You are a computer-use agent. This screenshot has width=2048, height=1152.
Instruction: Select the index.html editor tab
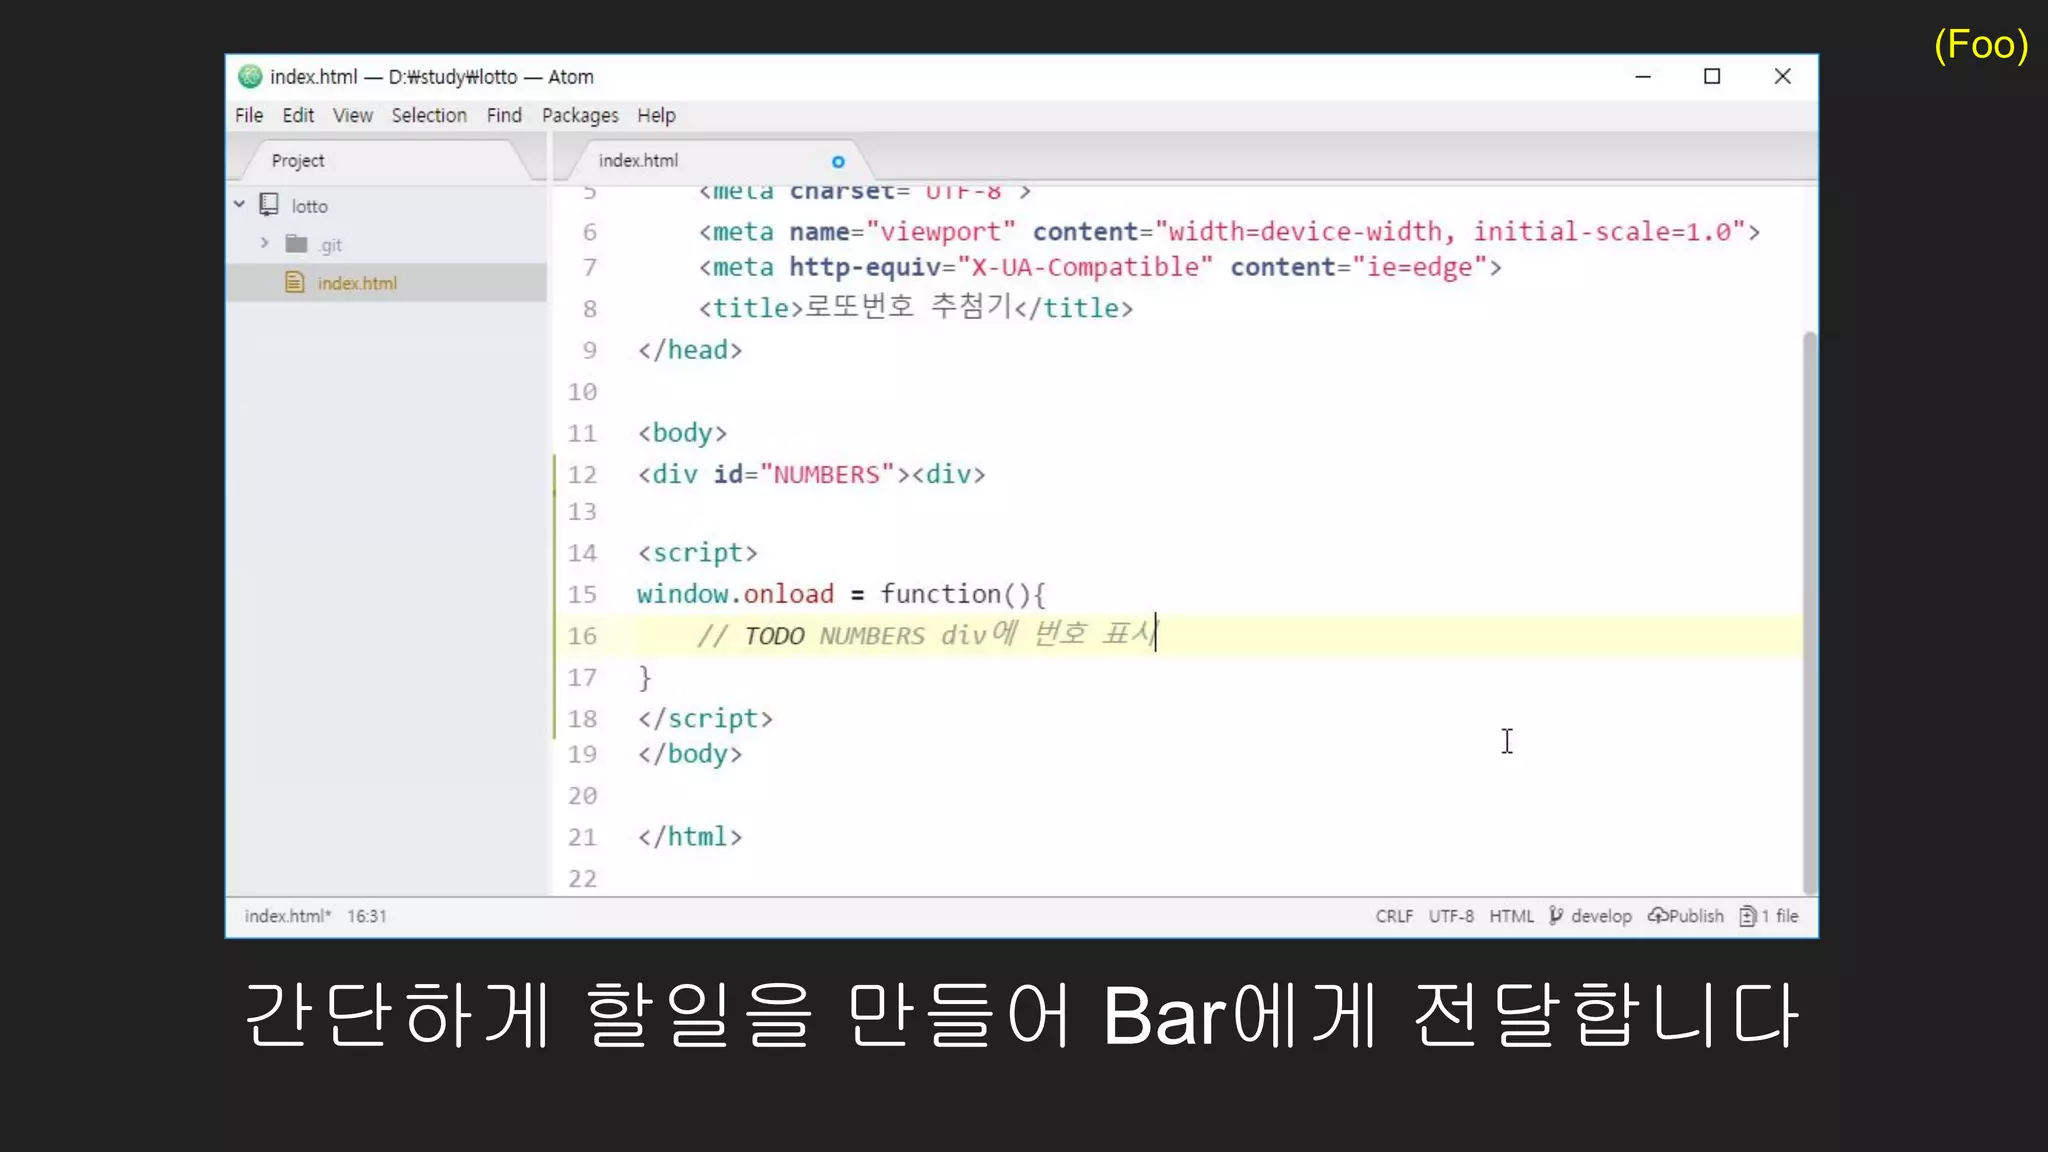pos(638,161)
